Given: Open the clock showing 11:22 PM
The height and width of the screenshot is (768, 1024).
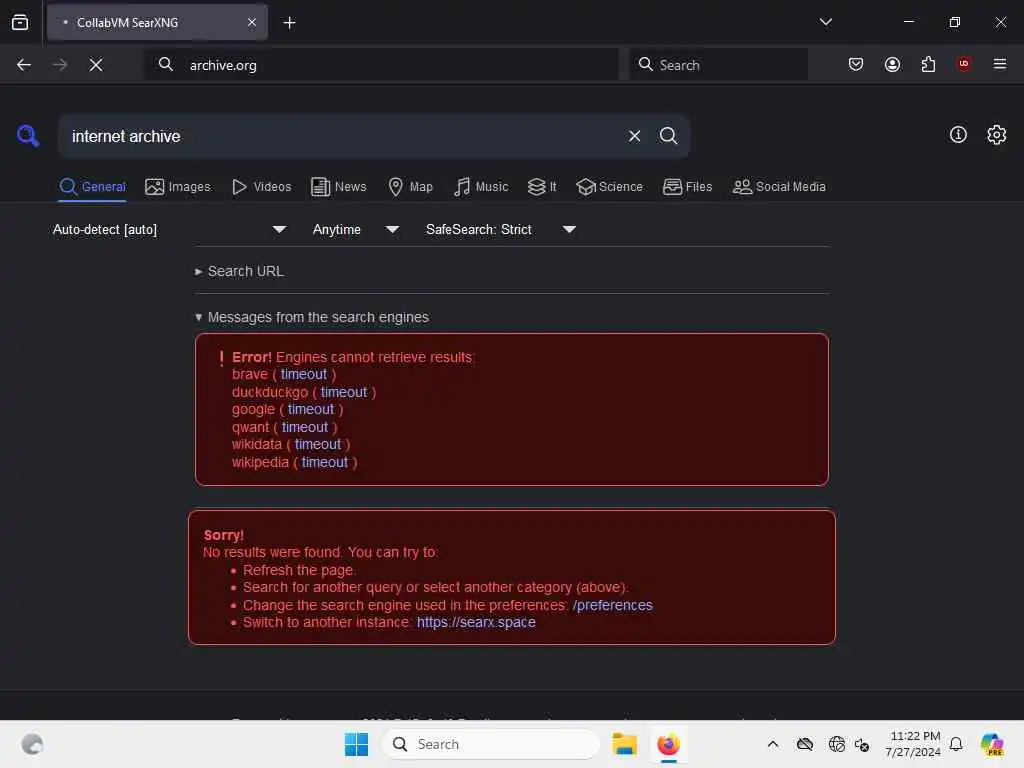Looking at the screenshot, I should point(913,744).
